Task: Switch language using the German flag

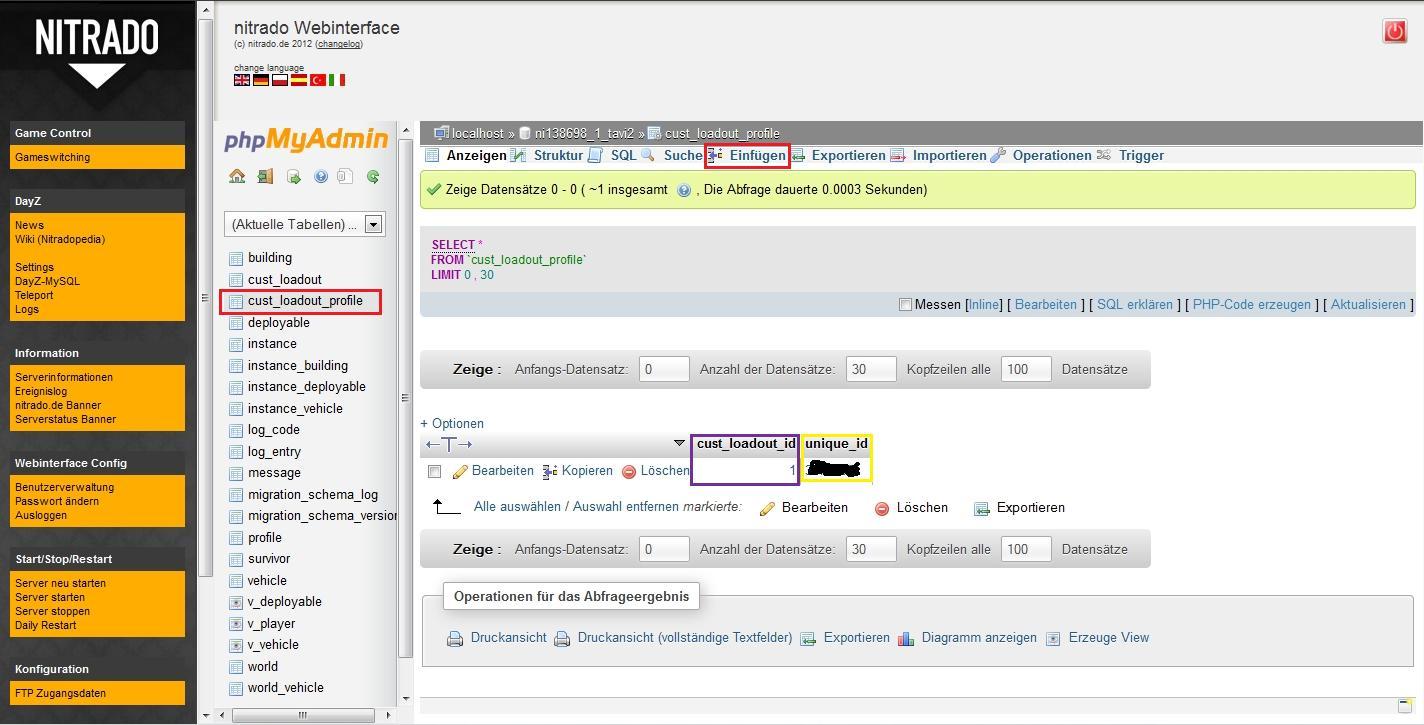Action: (261, 80)
